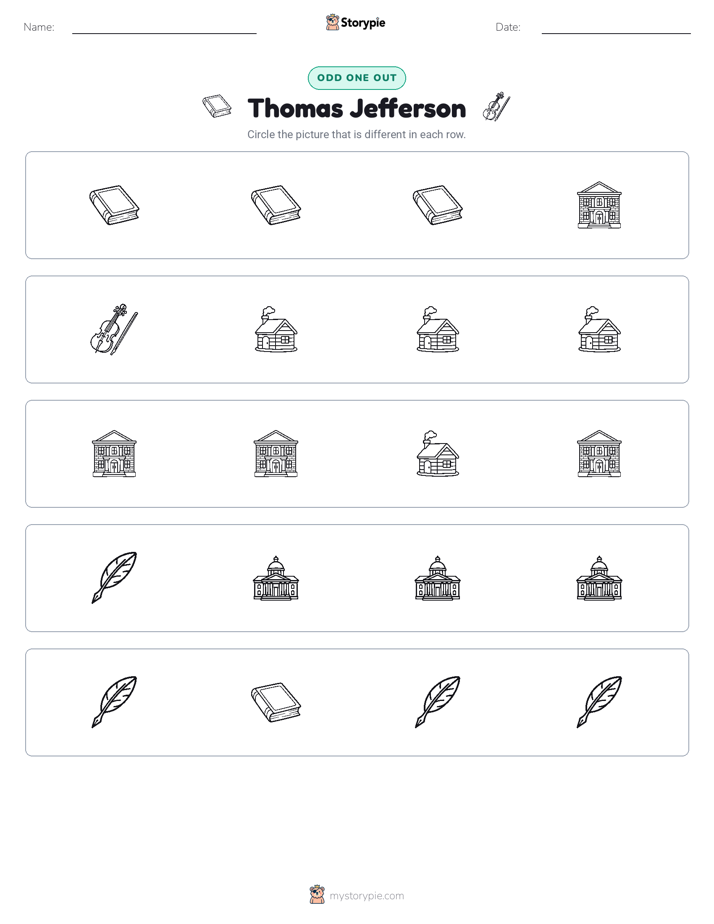Circle the brick mansion in the first row

pos(599,205)
